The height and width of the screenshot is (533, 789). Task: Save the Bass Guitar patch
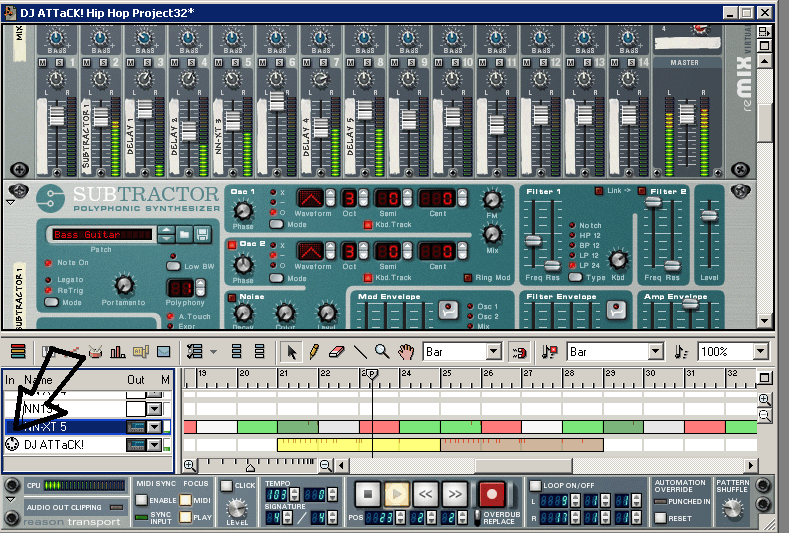(202, 234)
